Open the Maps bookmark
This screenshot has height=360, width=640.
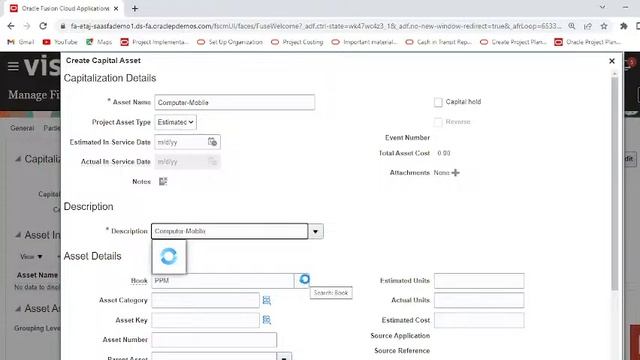[99, 42]
